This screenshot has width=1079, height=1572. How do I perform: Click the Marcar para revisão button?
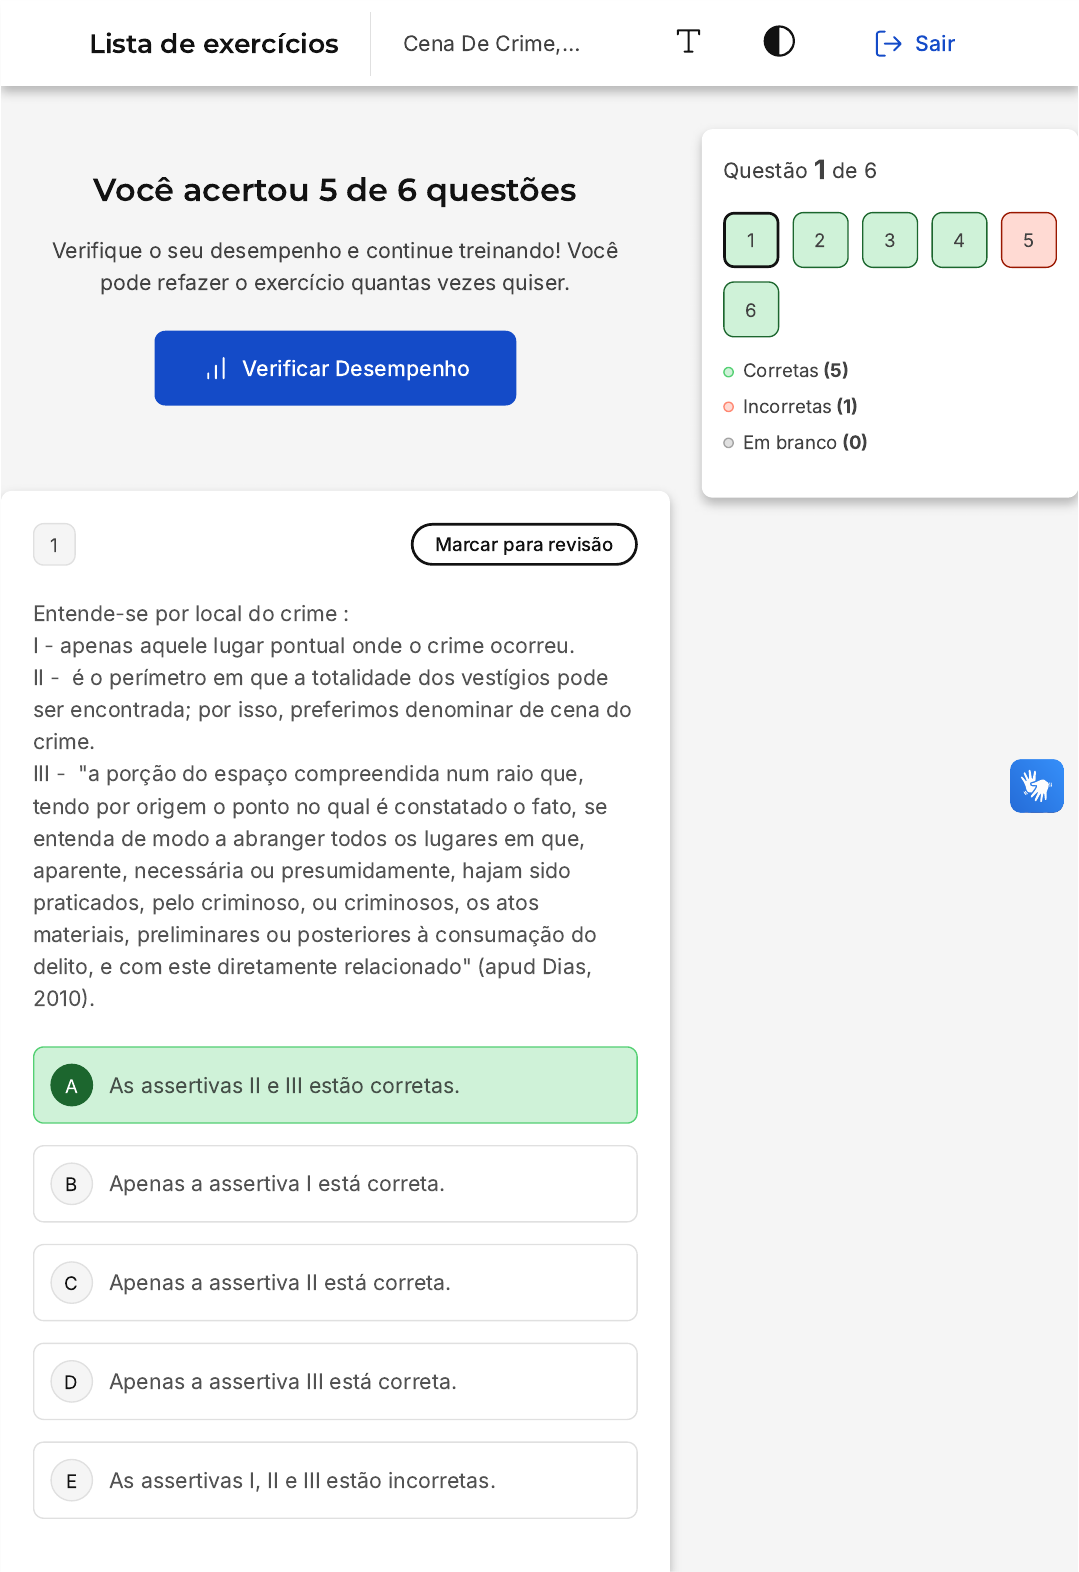(x=524, y=544)
